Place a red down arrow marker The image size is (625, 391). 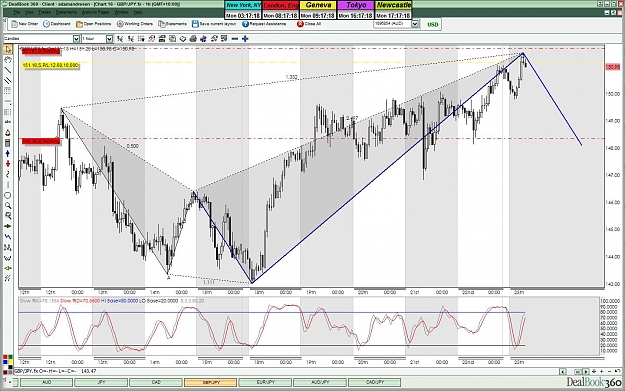8,164
